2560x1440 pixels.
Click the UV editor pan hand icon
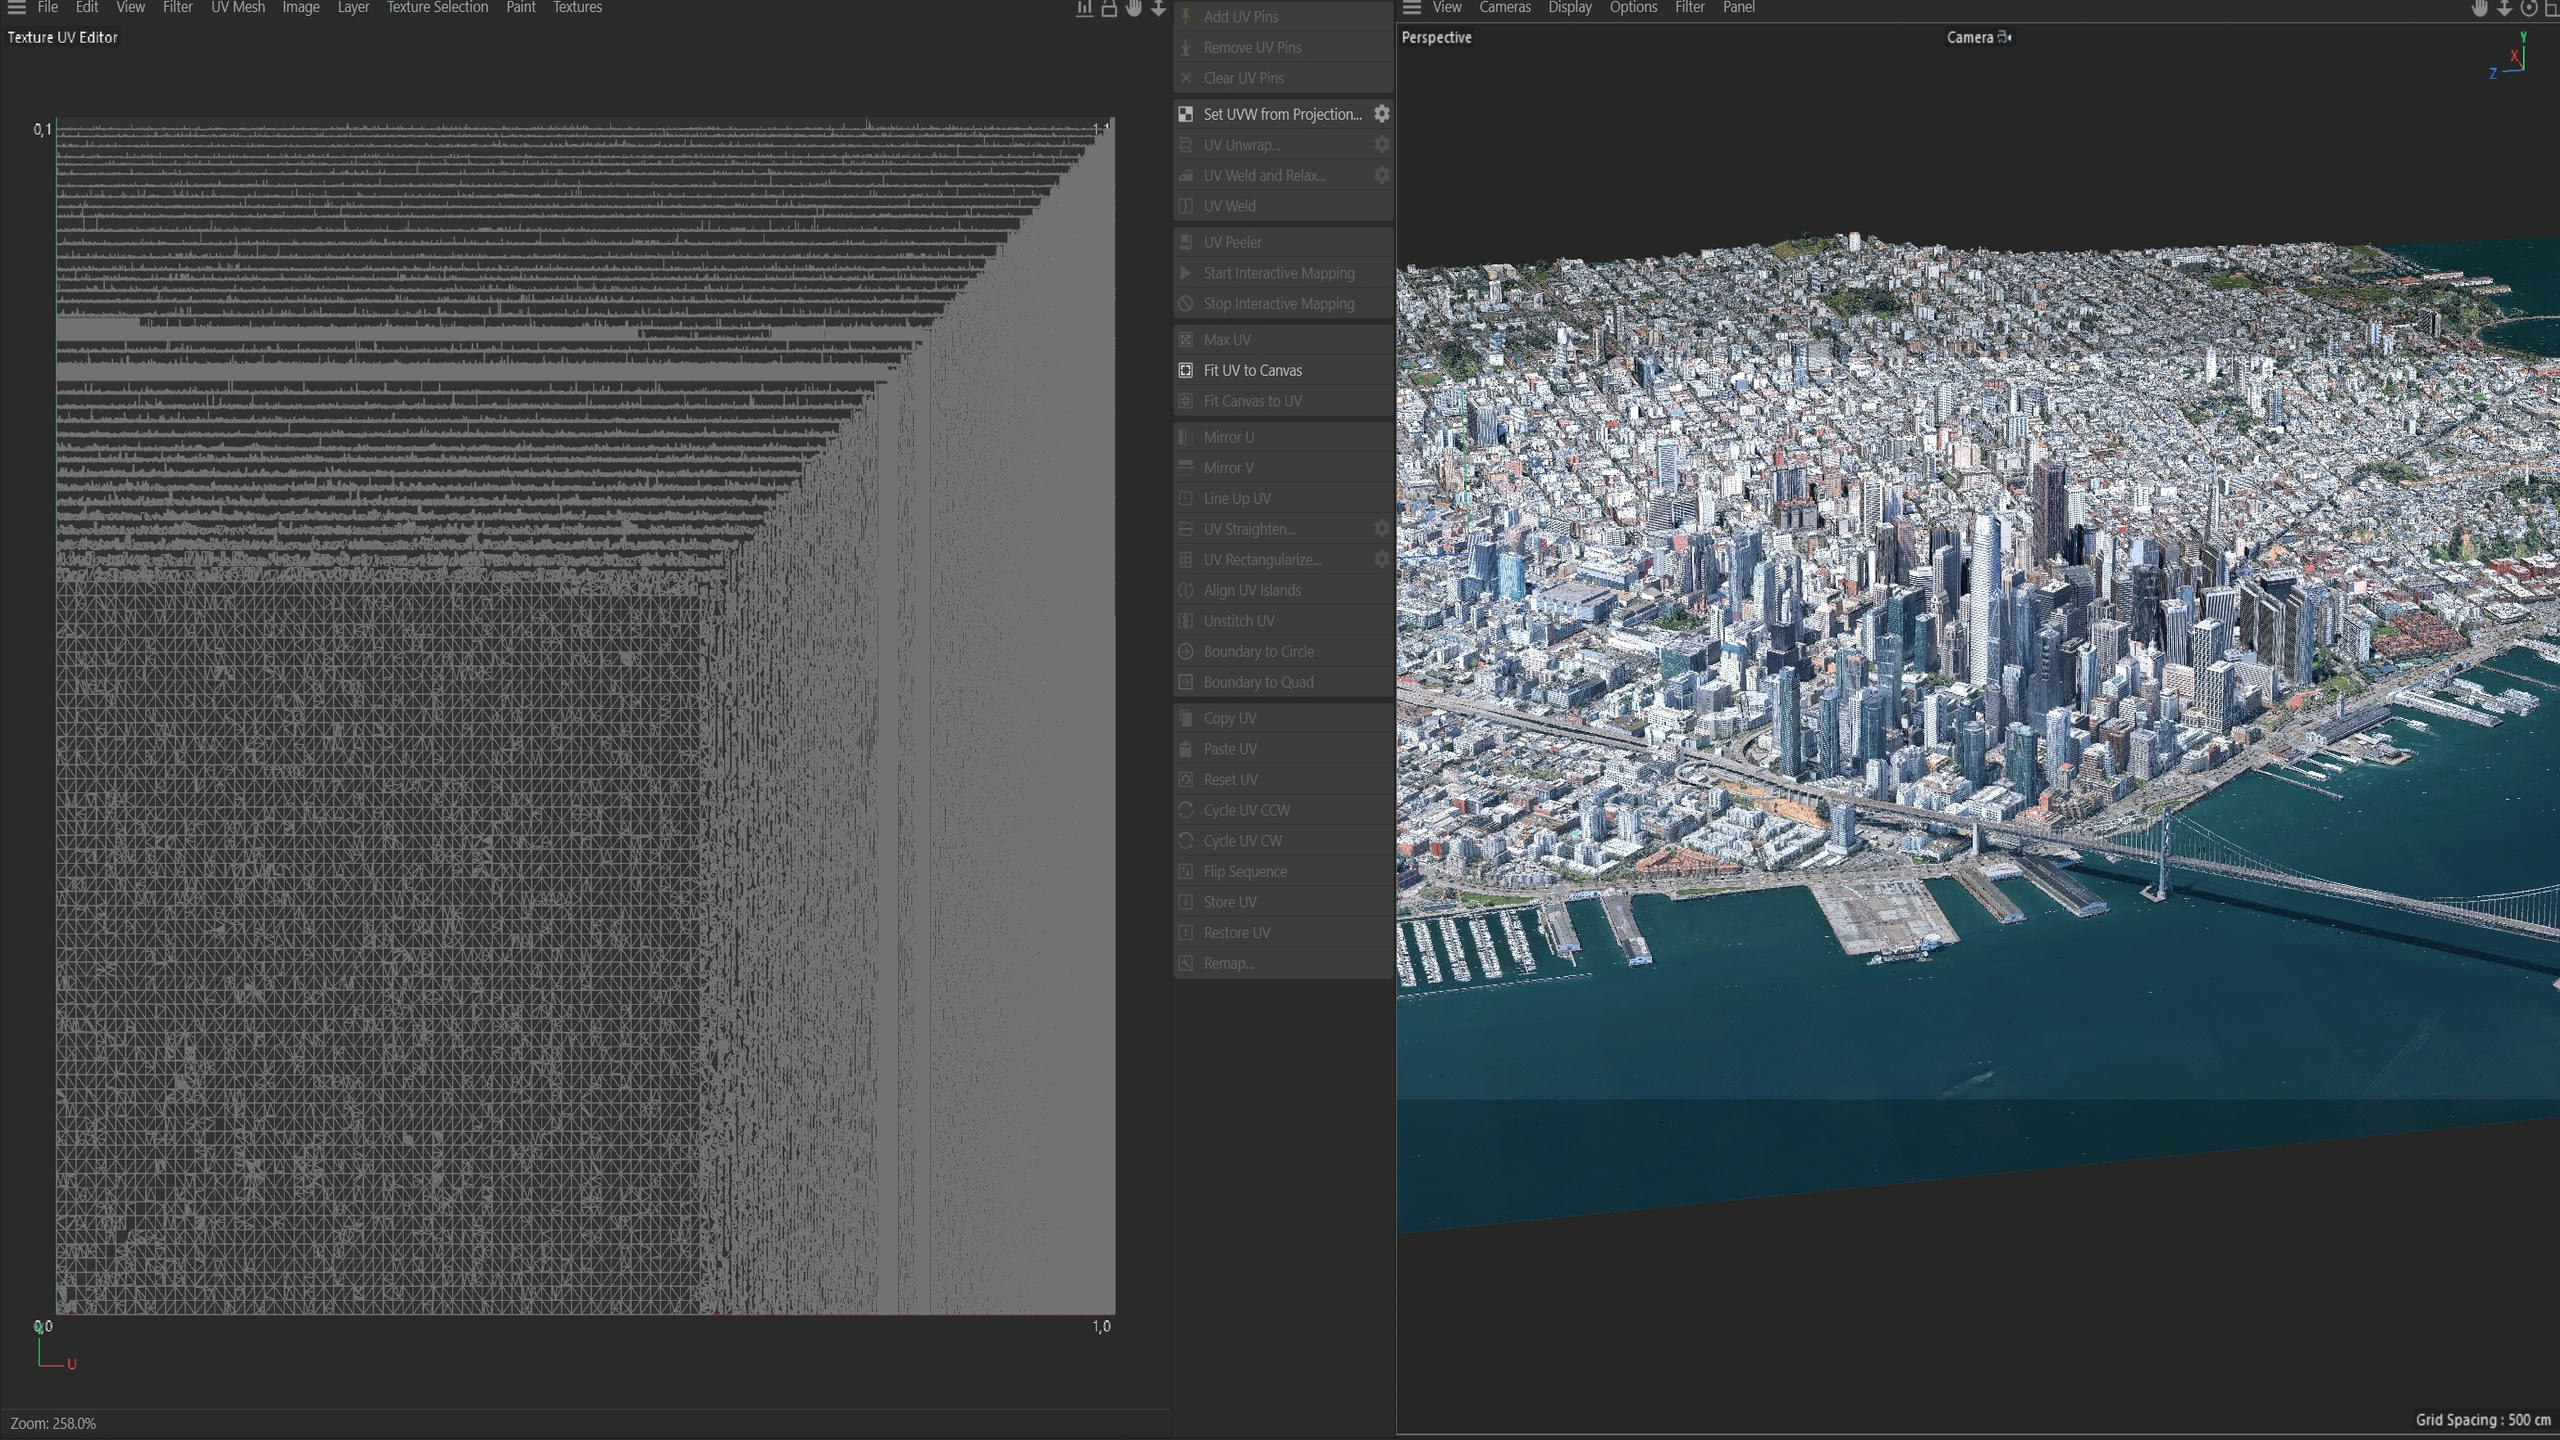[1134, 9]
